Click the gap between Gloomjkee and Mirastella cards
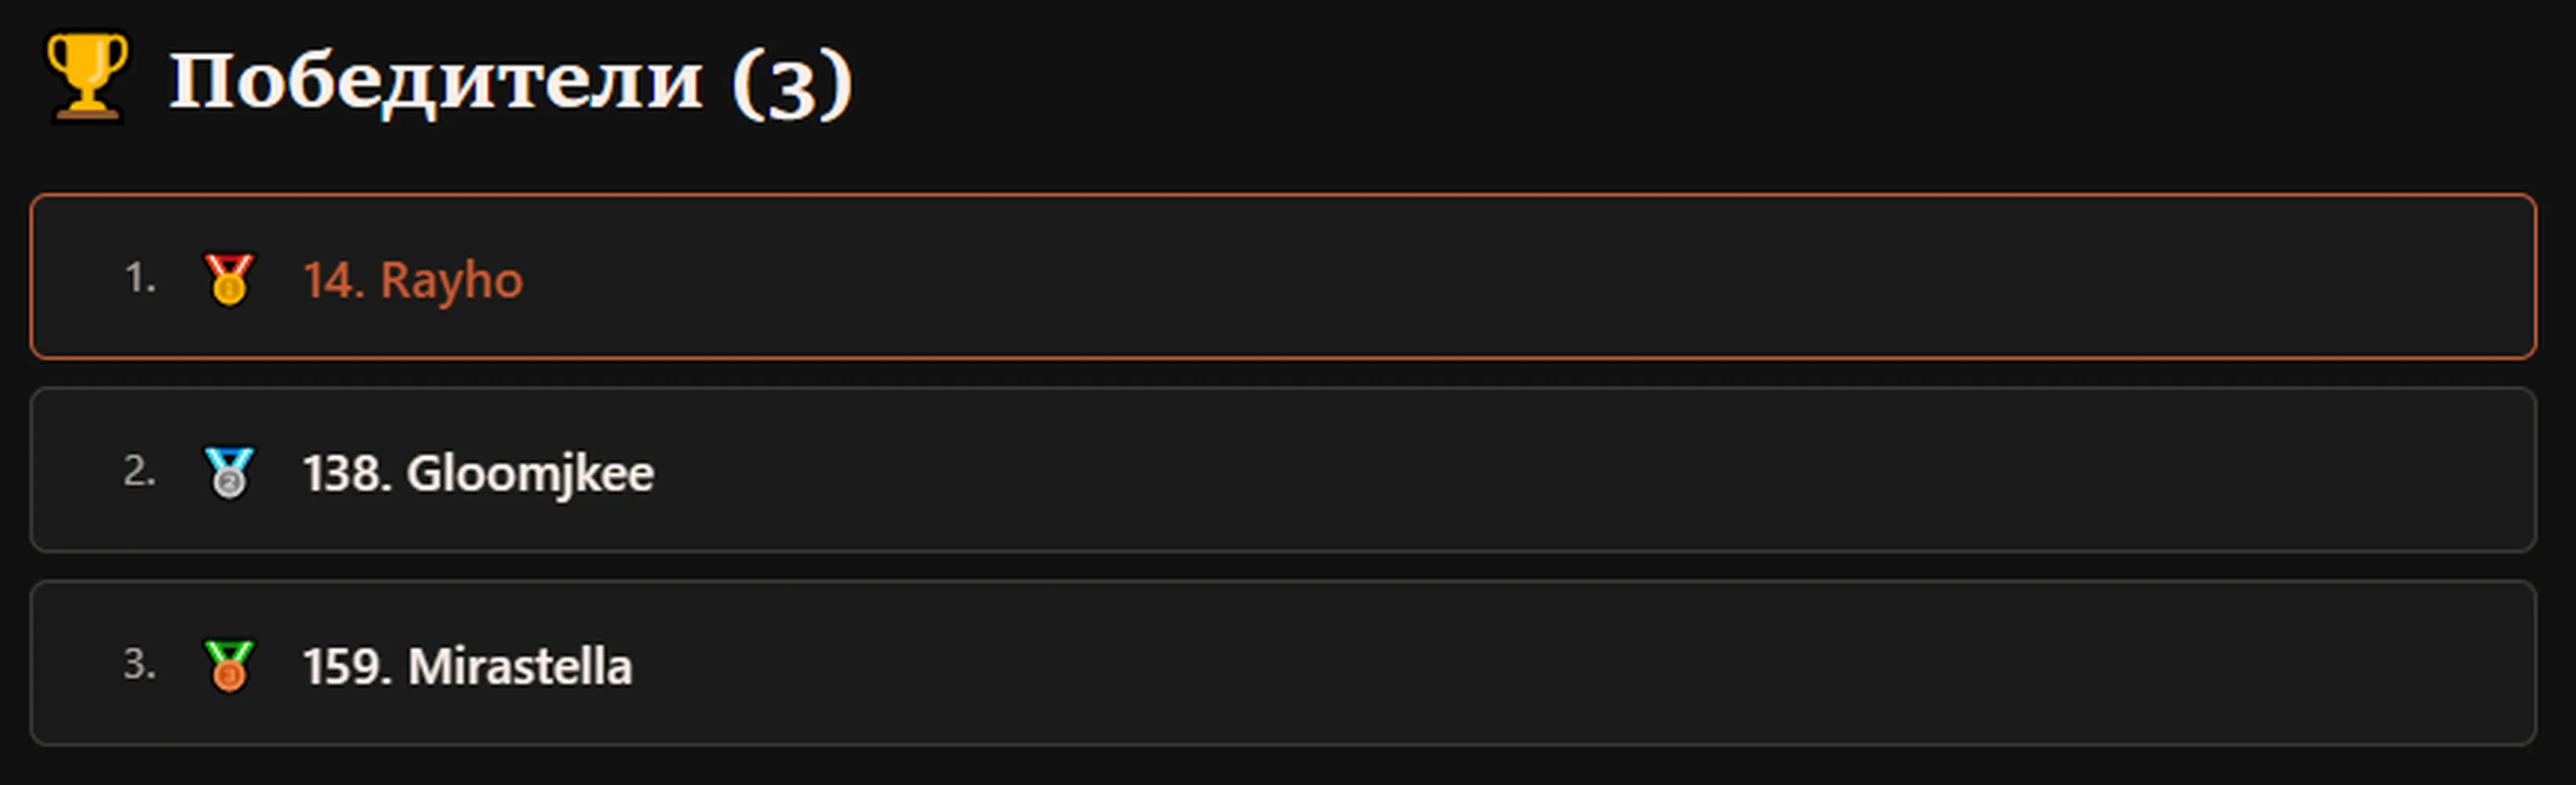 pos(1284,566)
